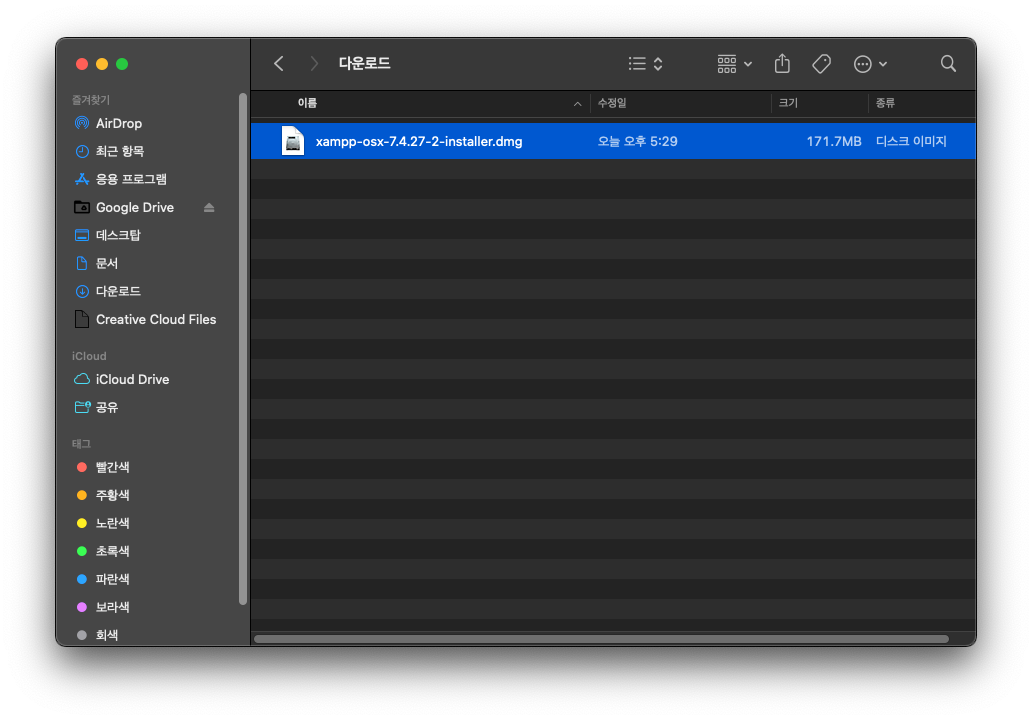
Task: Sort by the 종류 column header
Action: (885, 103)
